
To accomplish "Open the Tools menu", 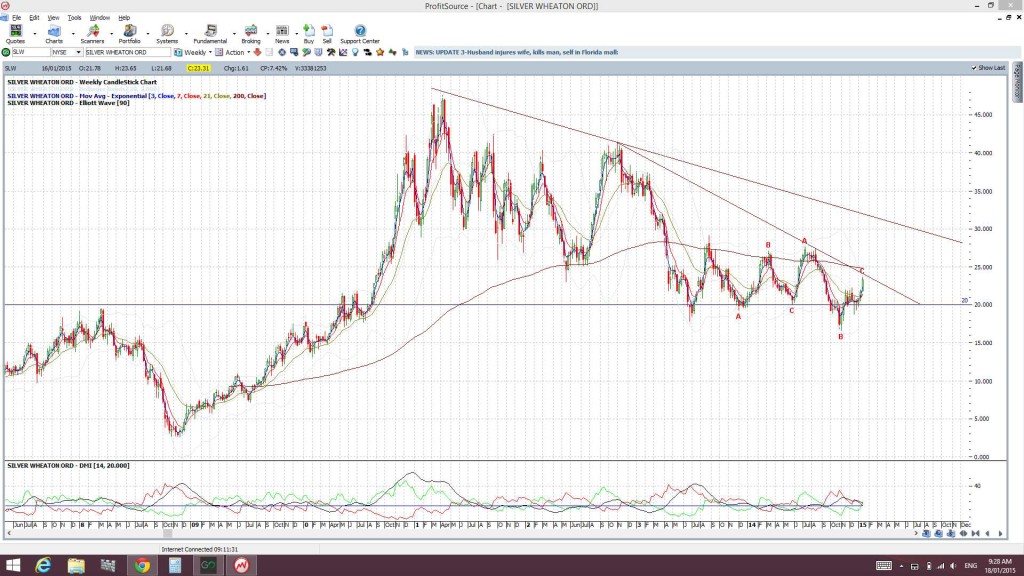I will point(74,18).
